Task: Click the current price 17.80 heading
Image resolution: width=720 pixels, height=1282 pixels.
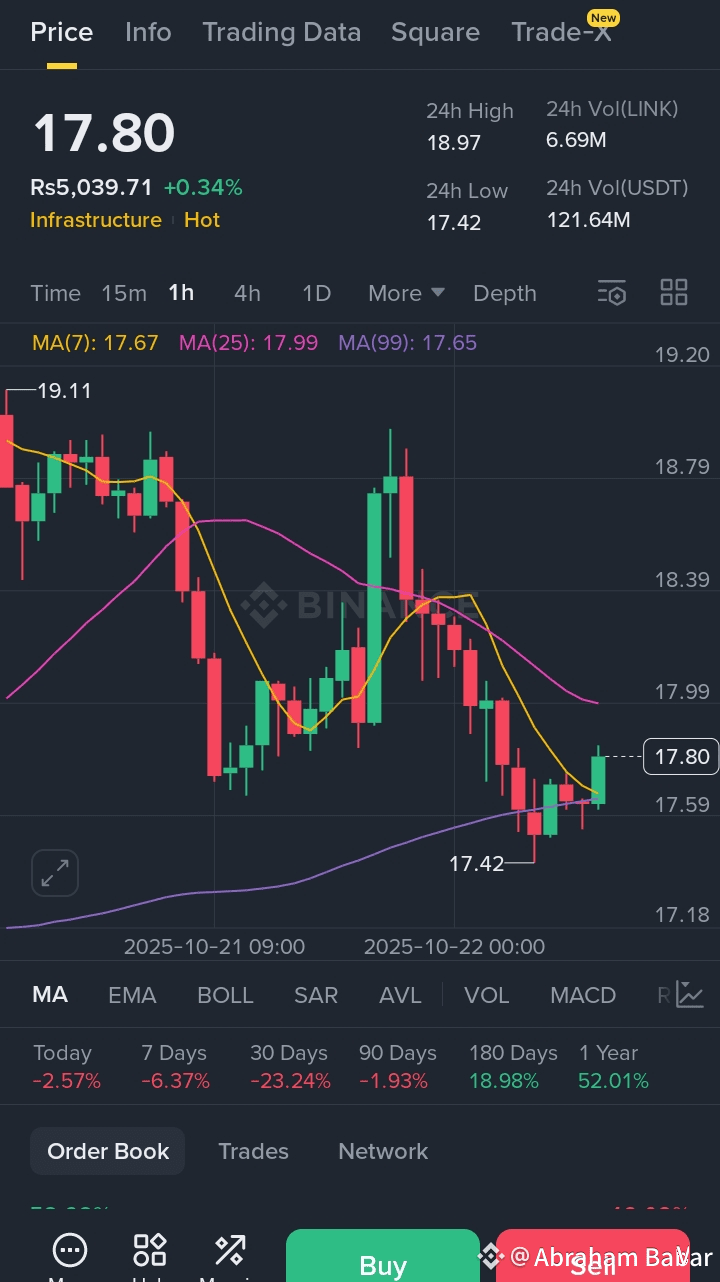Action: click(x=104, y=133)
